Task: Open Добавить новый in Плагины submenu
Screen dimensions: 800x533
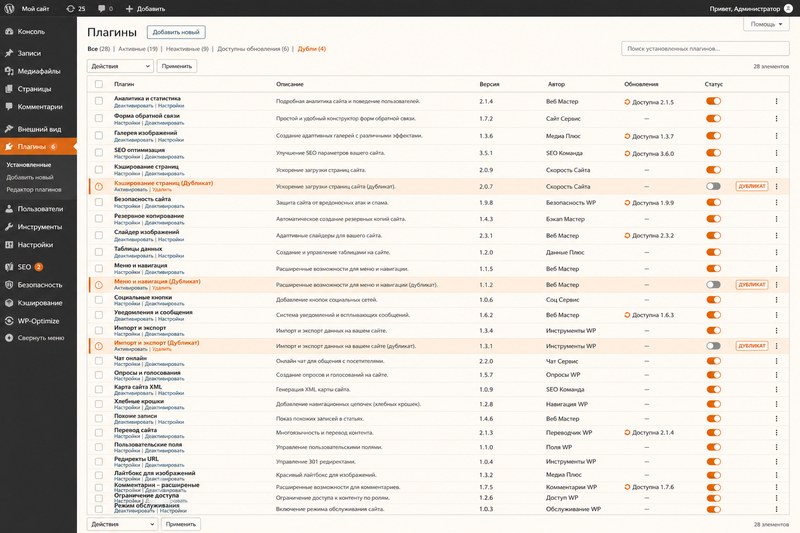Action: [x=30, y=177]
